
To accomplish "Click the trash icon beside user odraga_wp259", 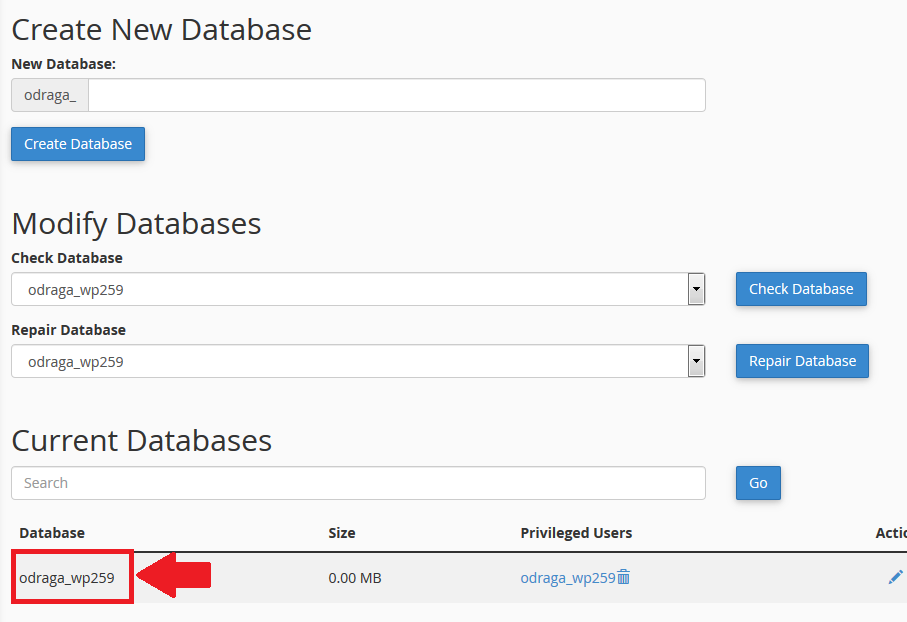I will [x=624, y=577].
